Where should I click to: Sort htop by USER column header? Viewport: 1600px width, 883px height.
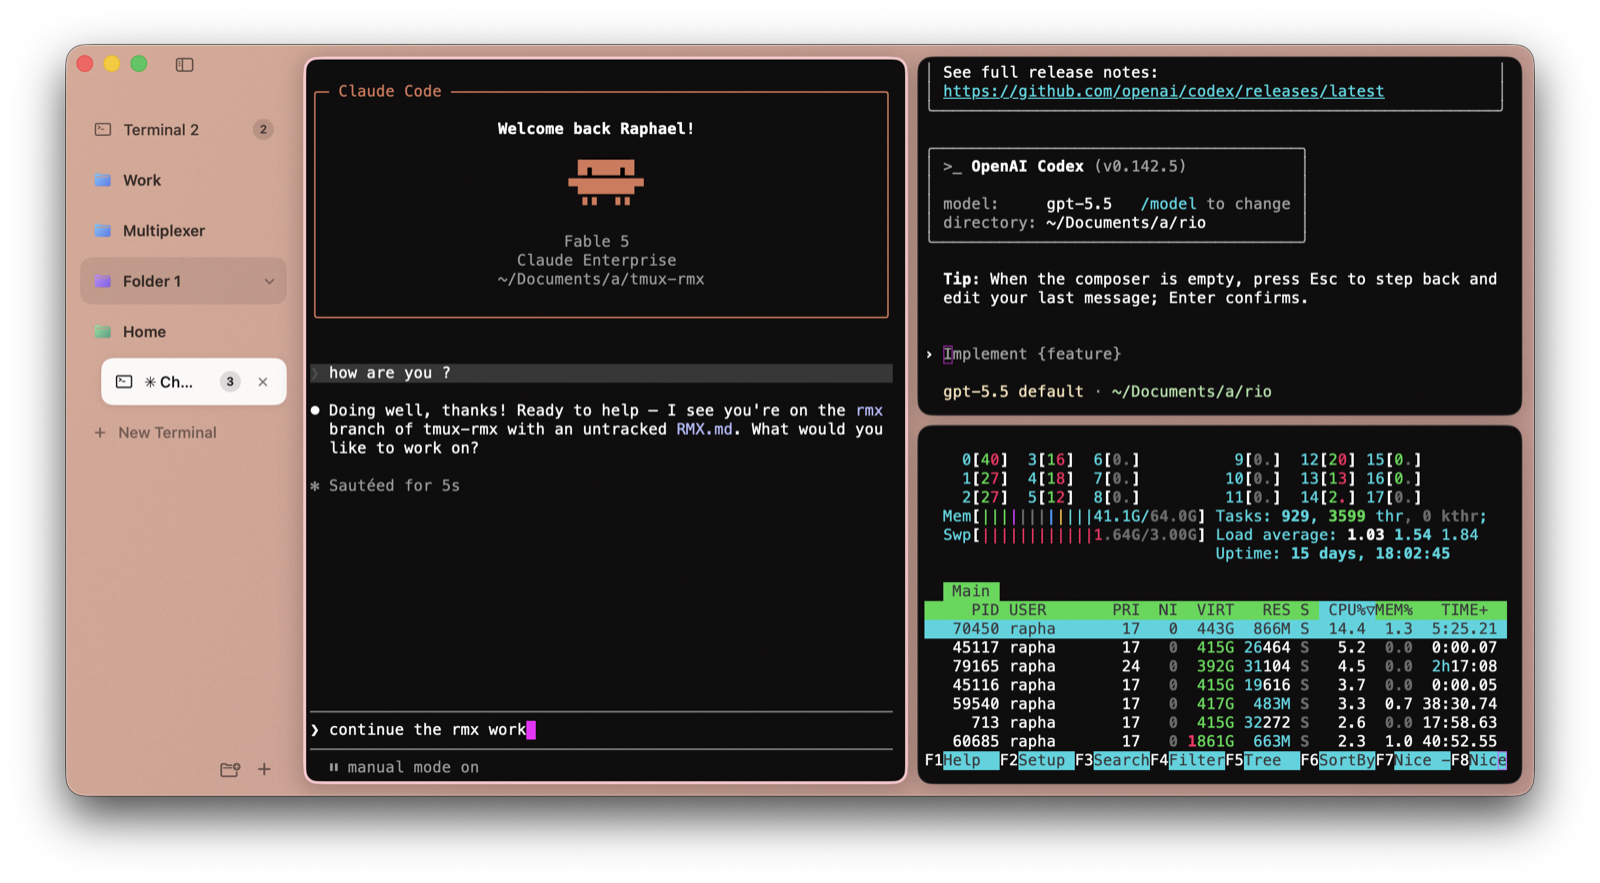(1027, 610)
